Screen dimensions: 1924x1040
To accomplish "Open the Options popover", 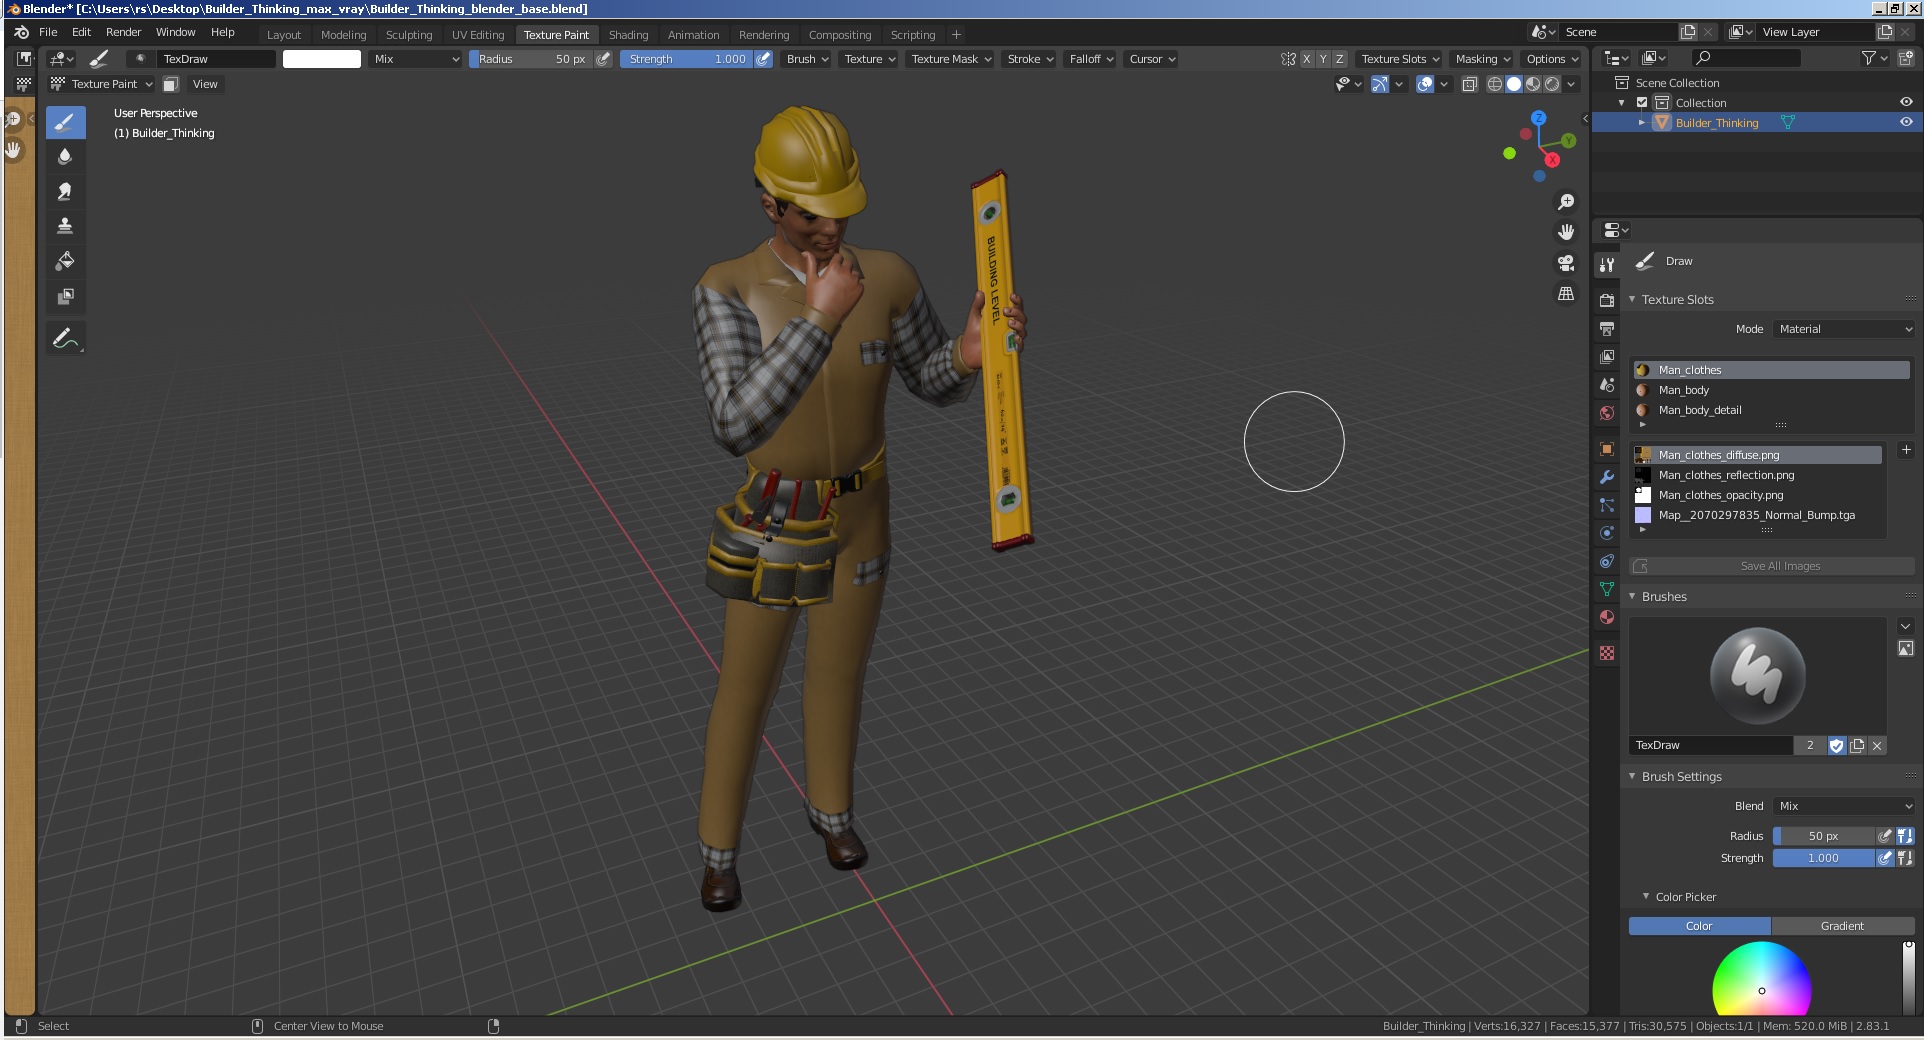I will [1552, 59].
